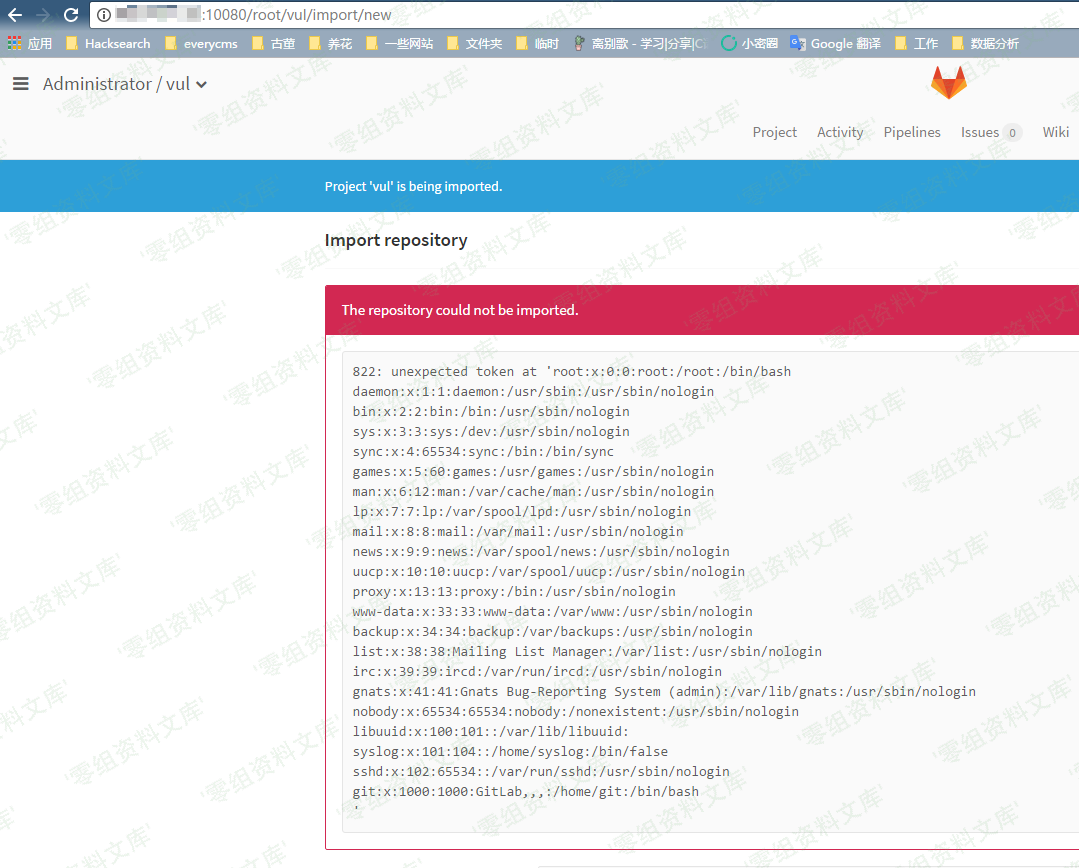Viewport: 1079px width, 868px height.
Task: Open the 工作 bookmark folder
Action: [917, 44]
